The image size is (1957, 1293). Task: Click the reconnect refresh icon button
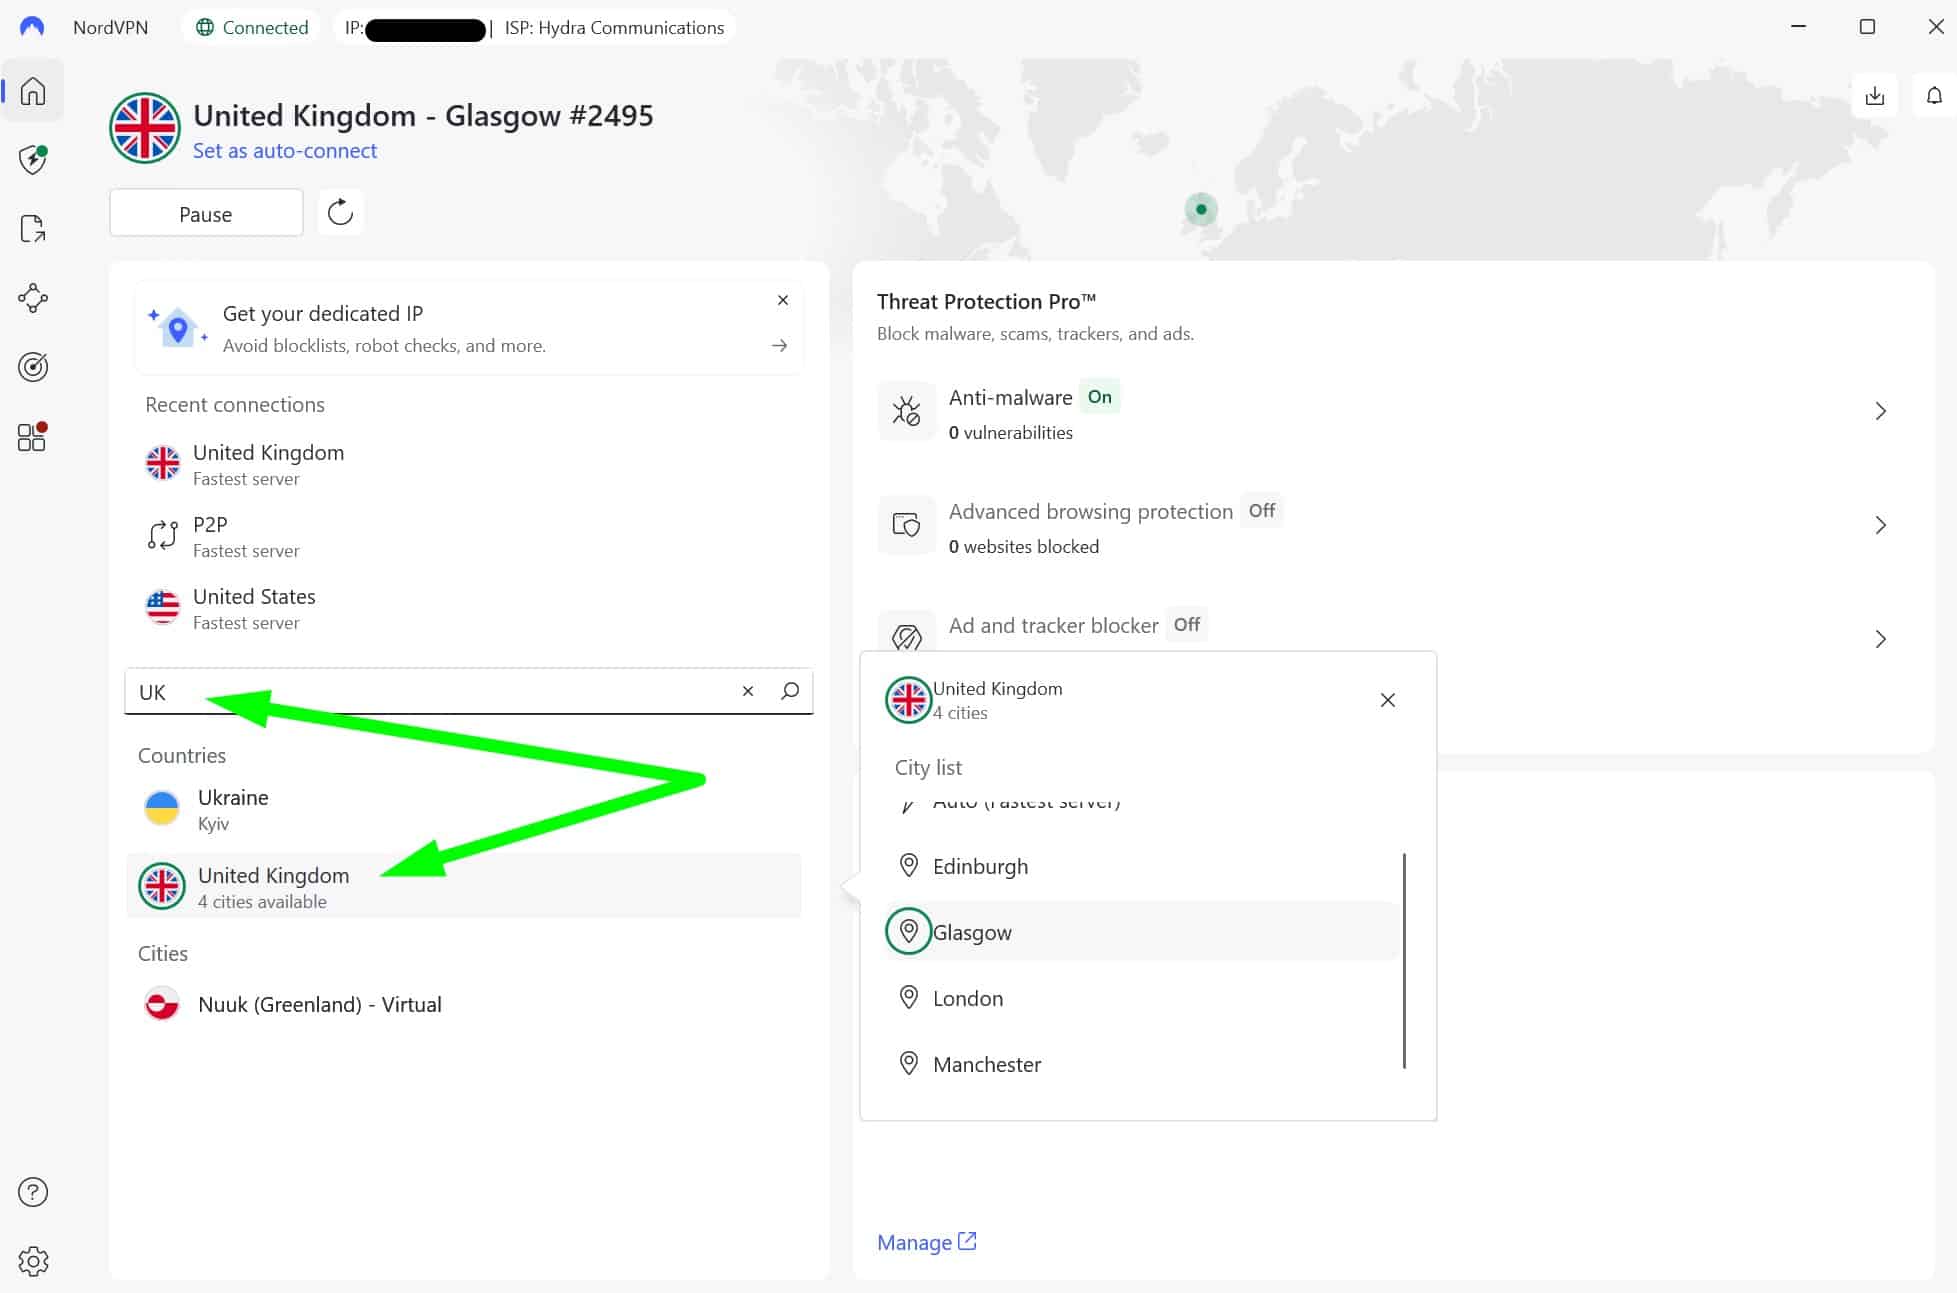tap(341, 212)
